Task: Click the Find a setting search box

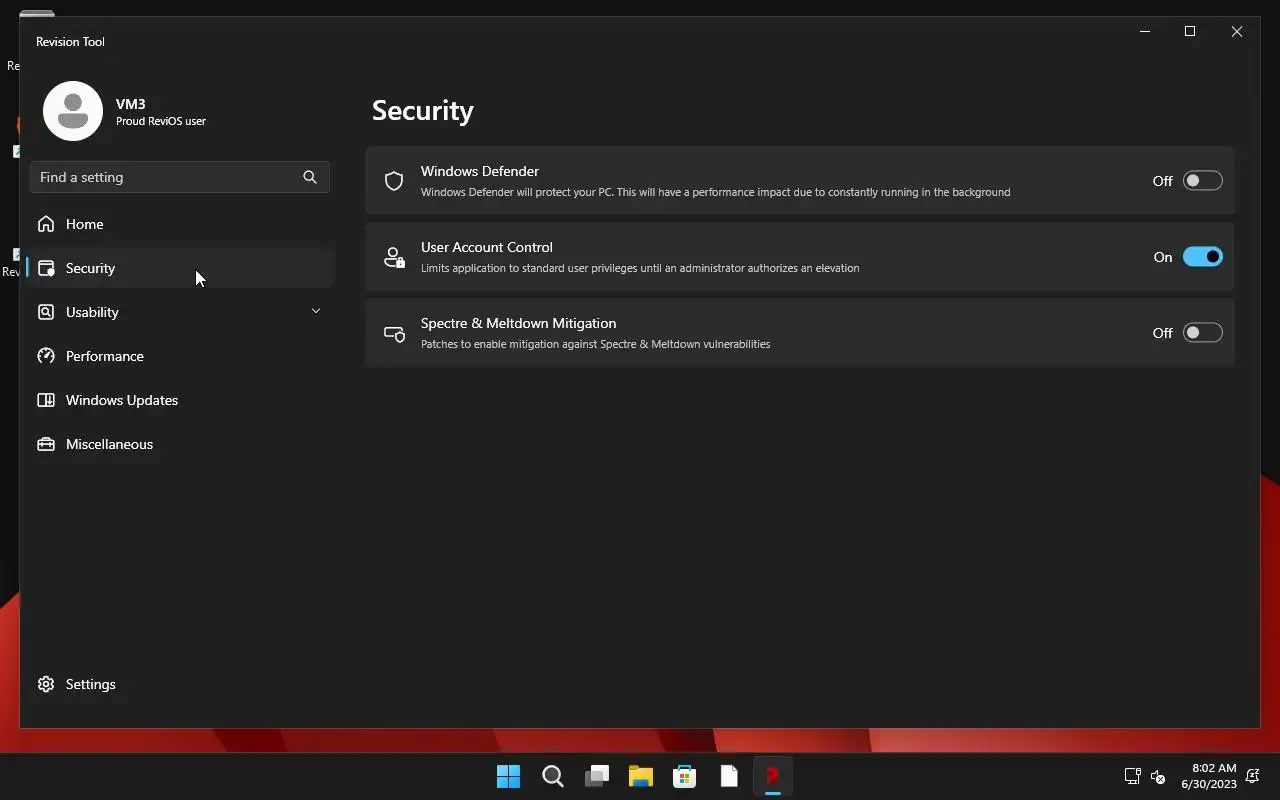Action: click(x=180, y=177)
